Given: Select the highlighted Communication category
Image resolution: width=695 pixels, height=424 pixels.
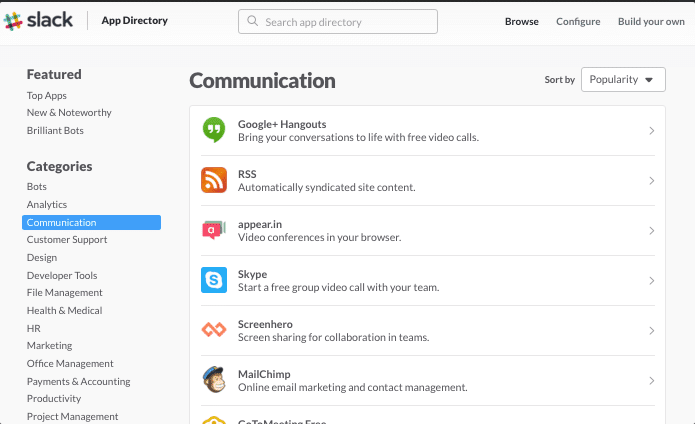Looking at the screenshot, I should coord(91,222).
